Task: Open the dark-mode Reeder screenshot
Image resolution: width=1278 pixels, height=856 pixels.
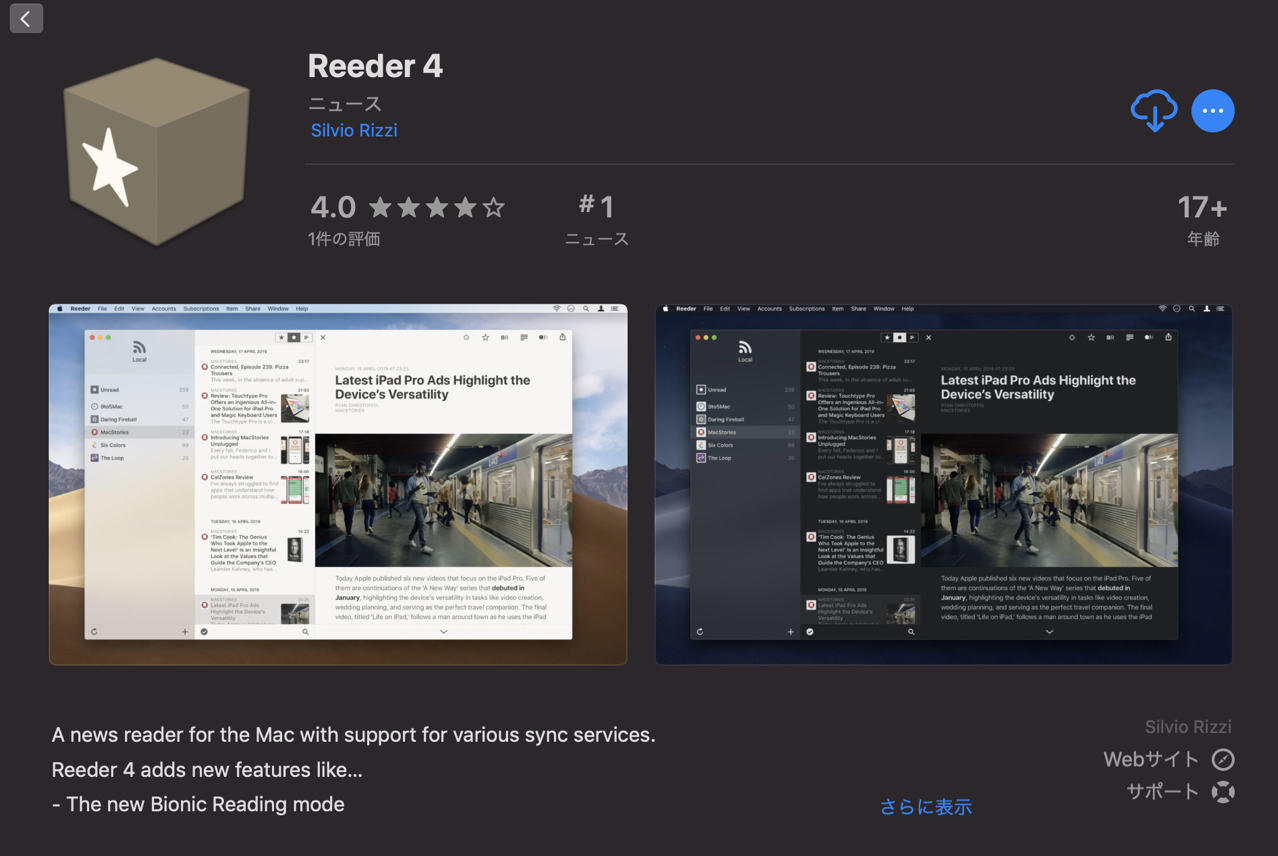Action: point(944,484)
